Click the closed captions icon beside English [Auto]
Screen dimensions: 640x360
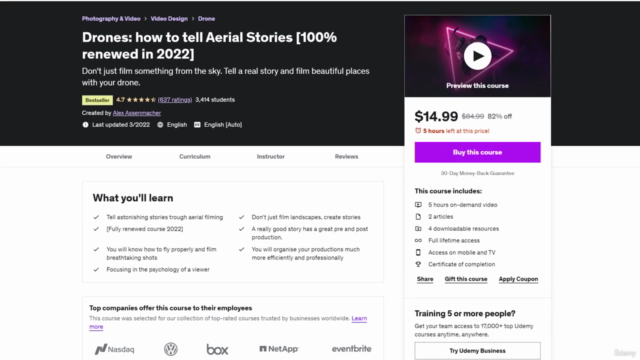pyautogui.click(x=197, y=125)
